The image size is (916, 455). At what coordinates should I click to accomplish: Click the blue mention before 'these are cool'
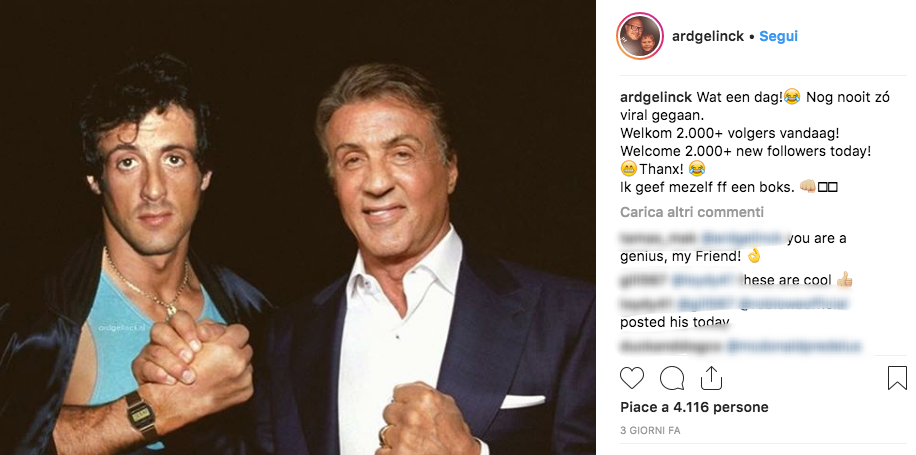(x=700, y=281)
